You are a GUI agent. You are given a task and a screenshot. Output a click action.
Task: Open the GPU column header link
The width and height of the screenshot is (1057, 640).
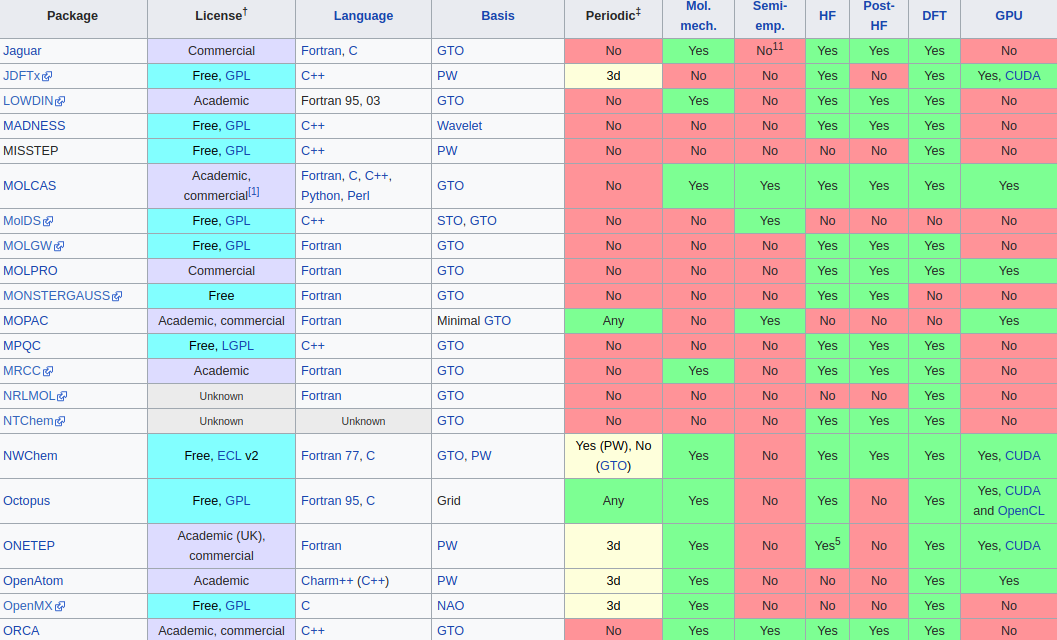click(x=1008, y=16)
